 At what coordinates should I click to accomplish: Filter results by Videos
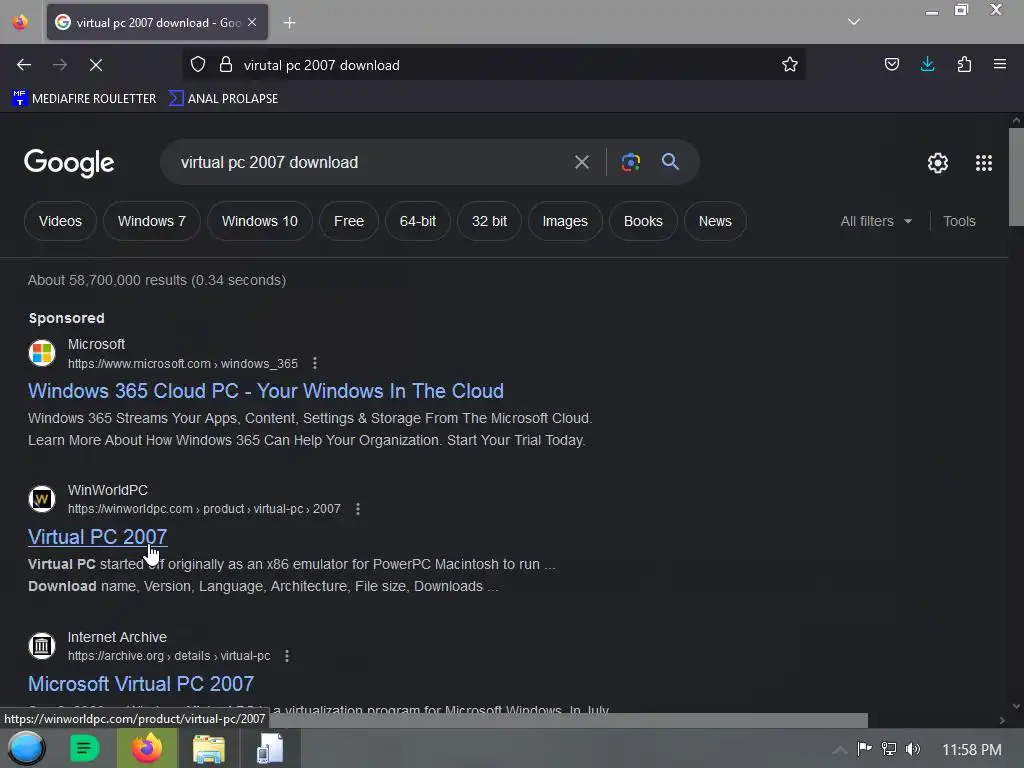point(60,221)
